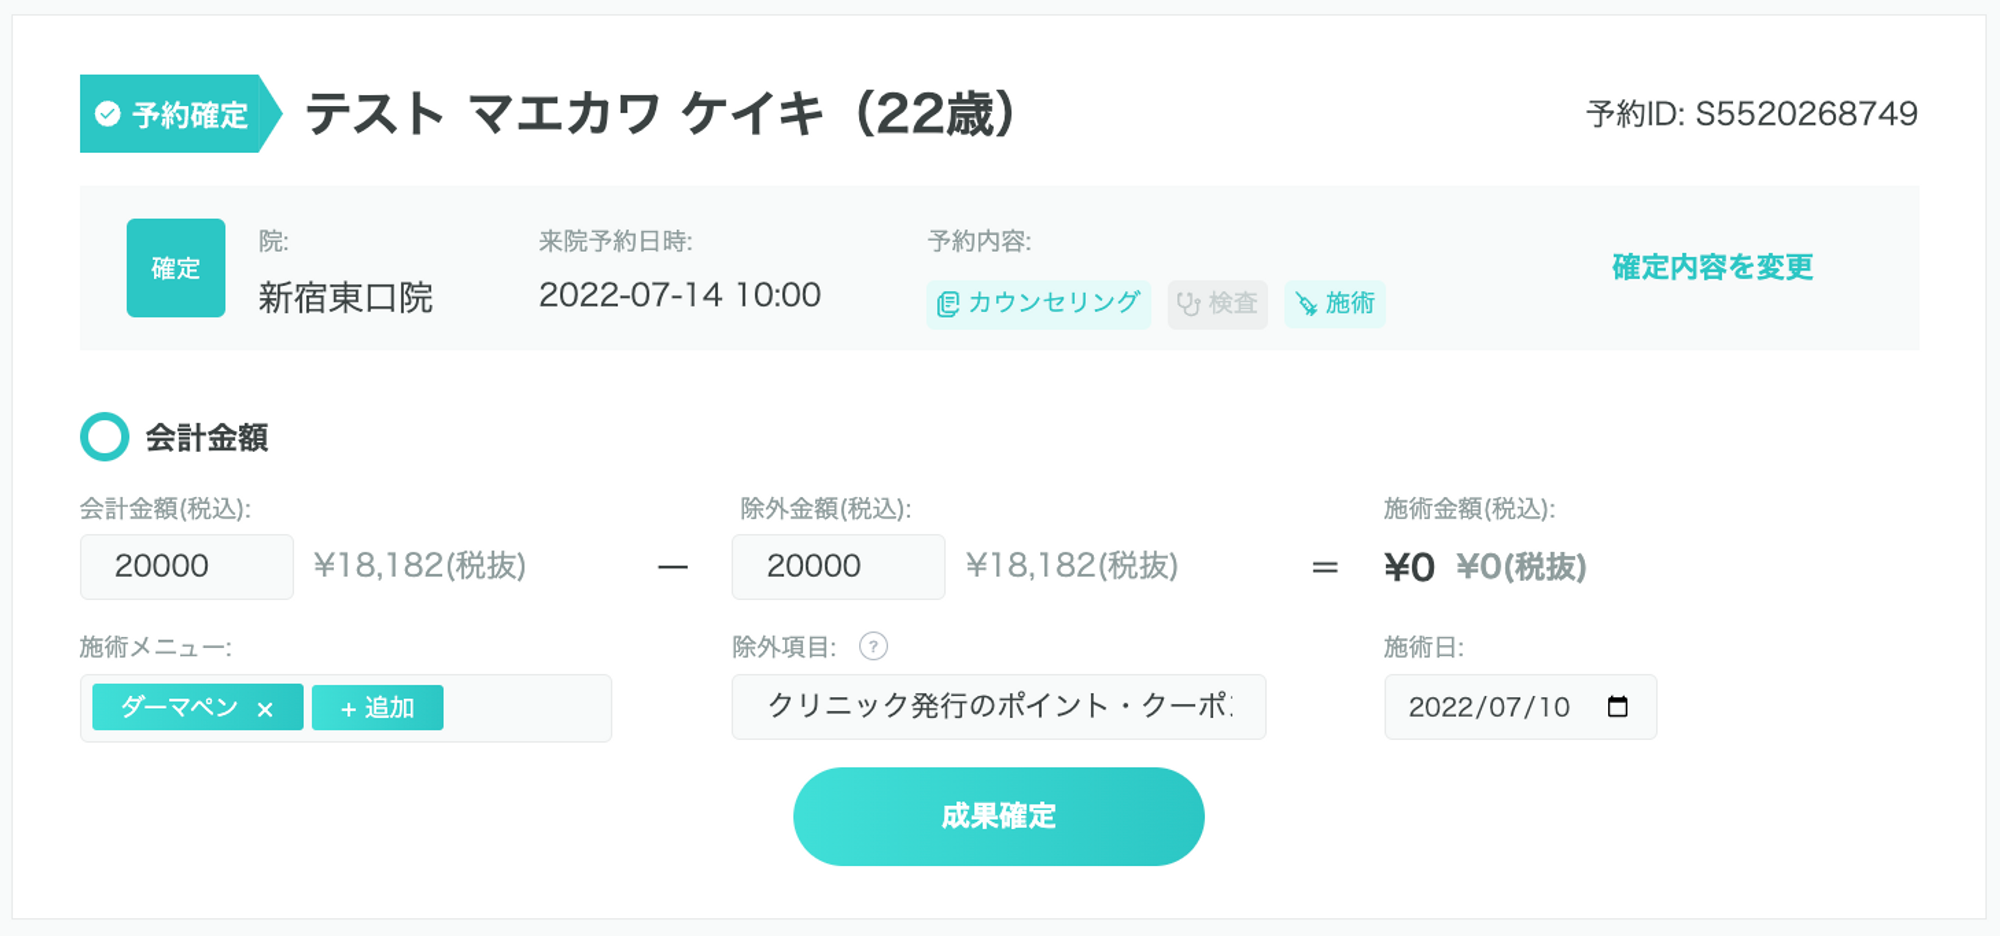2000x936 pixels.
Task: Click the 施術メニュー selection box
Action: click(x=527, y=708)
